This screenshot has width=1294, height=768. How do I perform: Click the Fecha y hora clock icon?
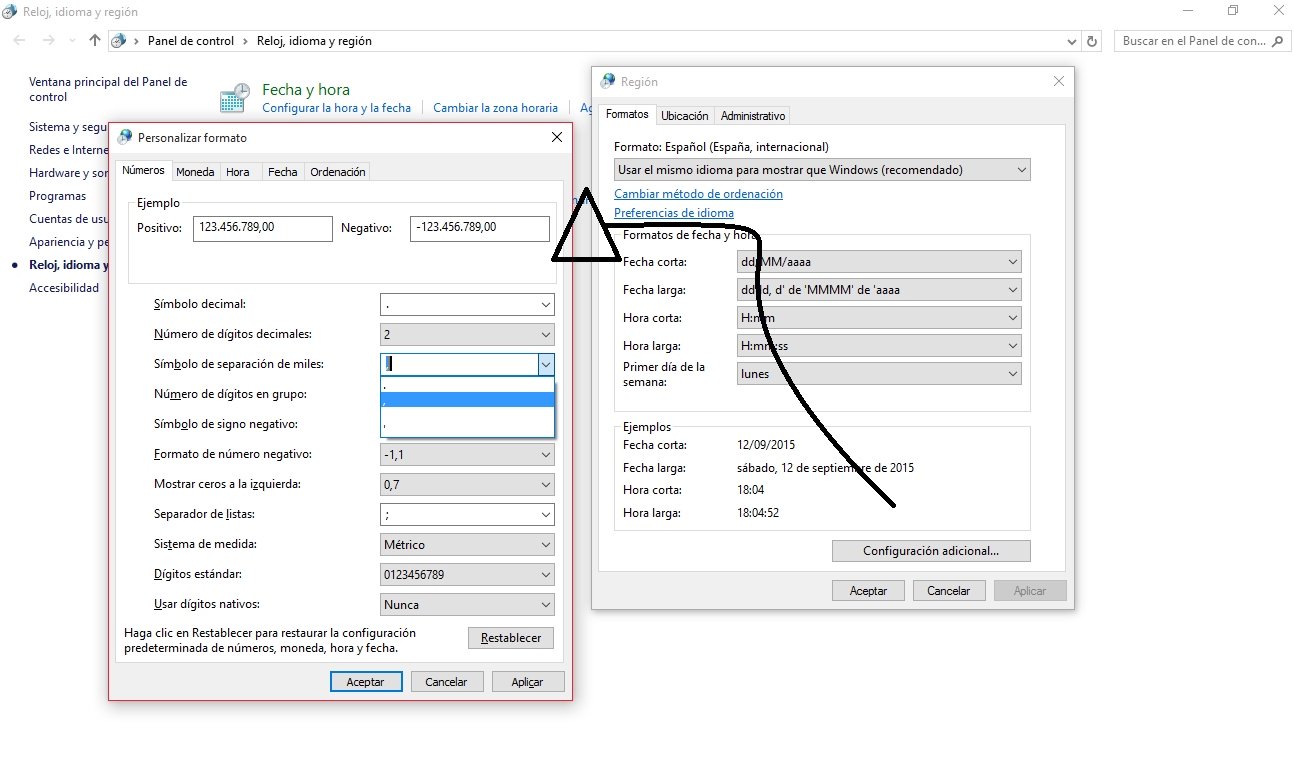coord(233,97)
